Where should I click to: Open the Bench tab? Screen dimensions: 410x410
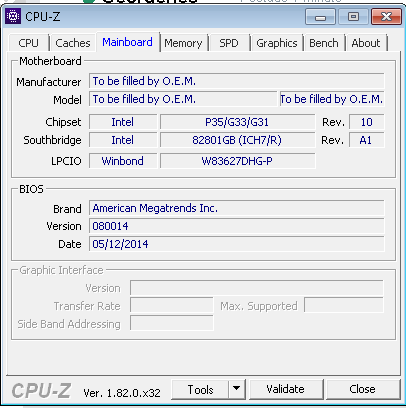click(324, 43)
